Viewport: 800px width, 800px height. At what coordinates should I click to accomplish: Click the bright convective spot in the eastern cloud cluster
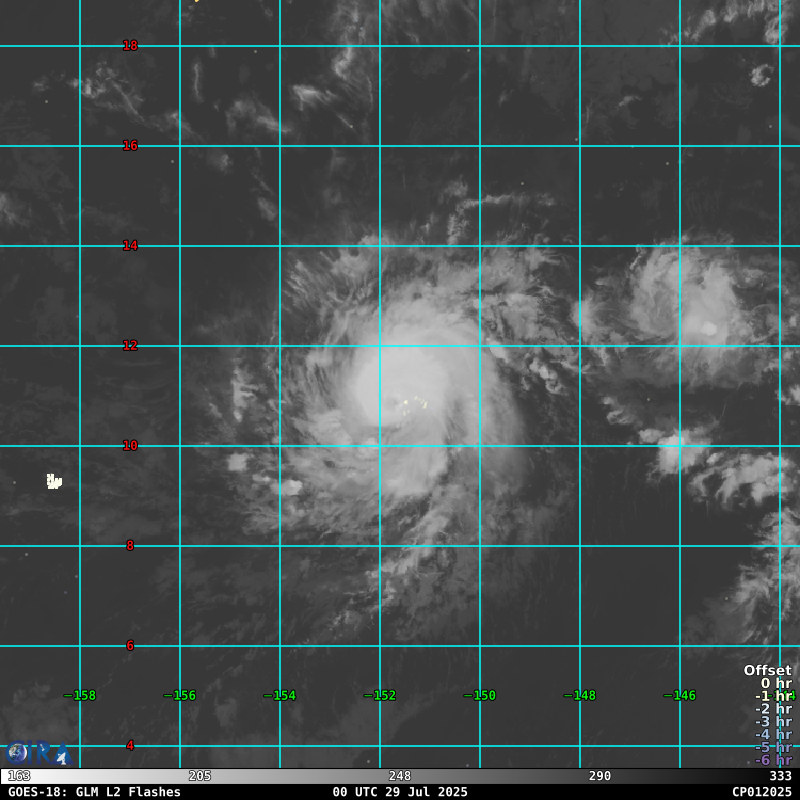[x=709, y=328]
